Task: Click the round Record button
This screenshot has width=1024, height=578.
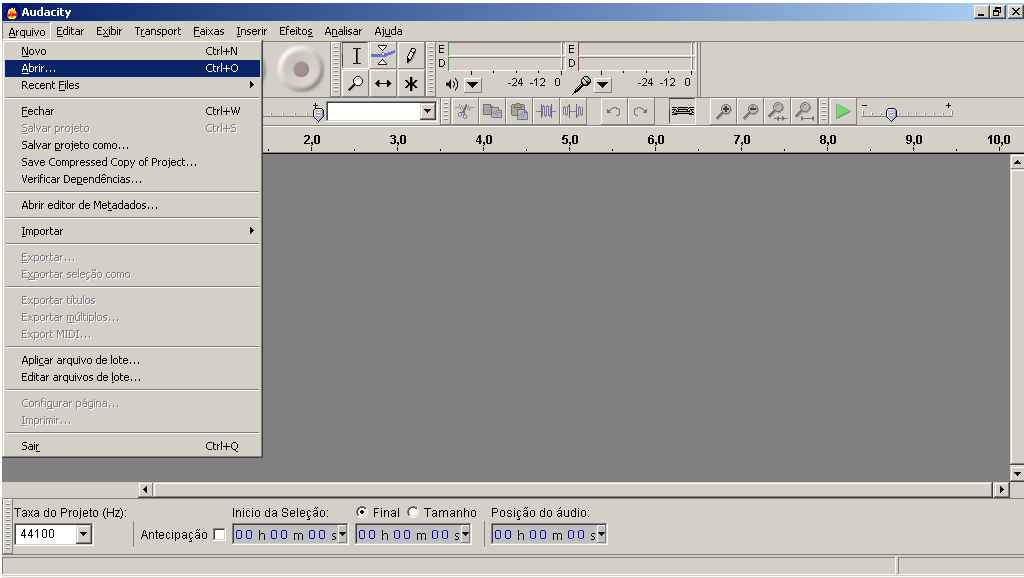Action: [x=300, y=69]
